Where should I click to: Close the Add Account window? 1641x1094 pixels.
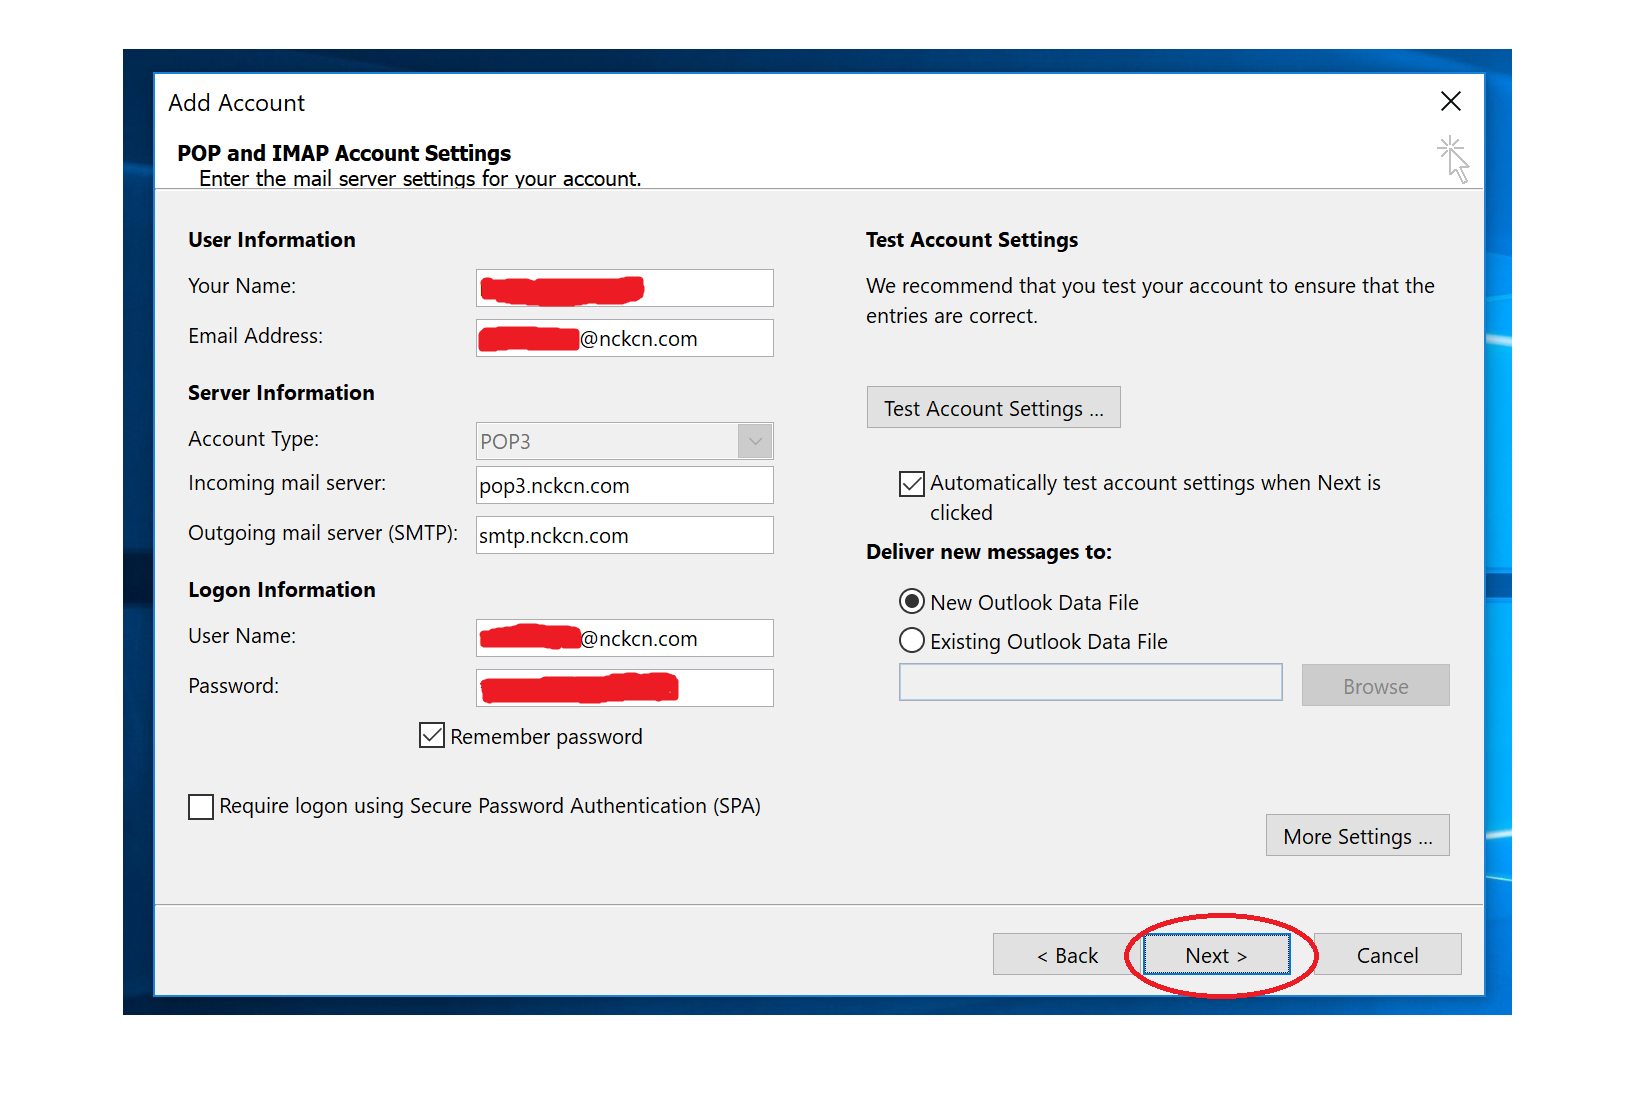1450,101
